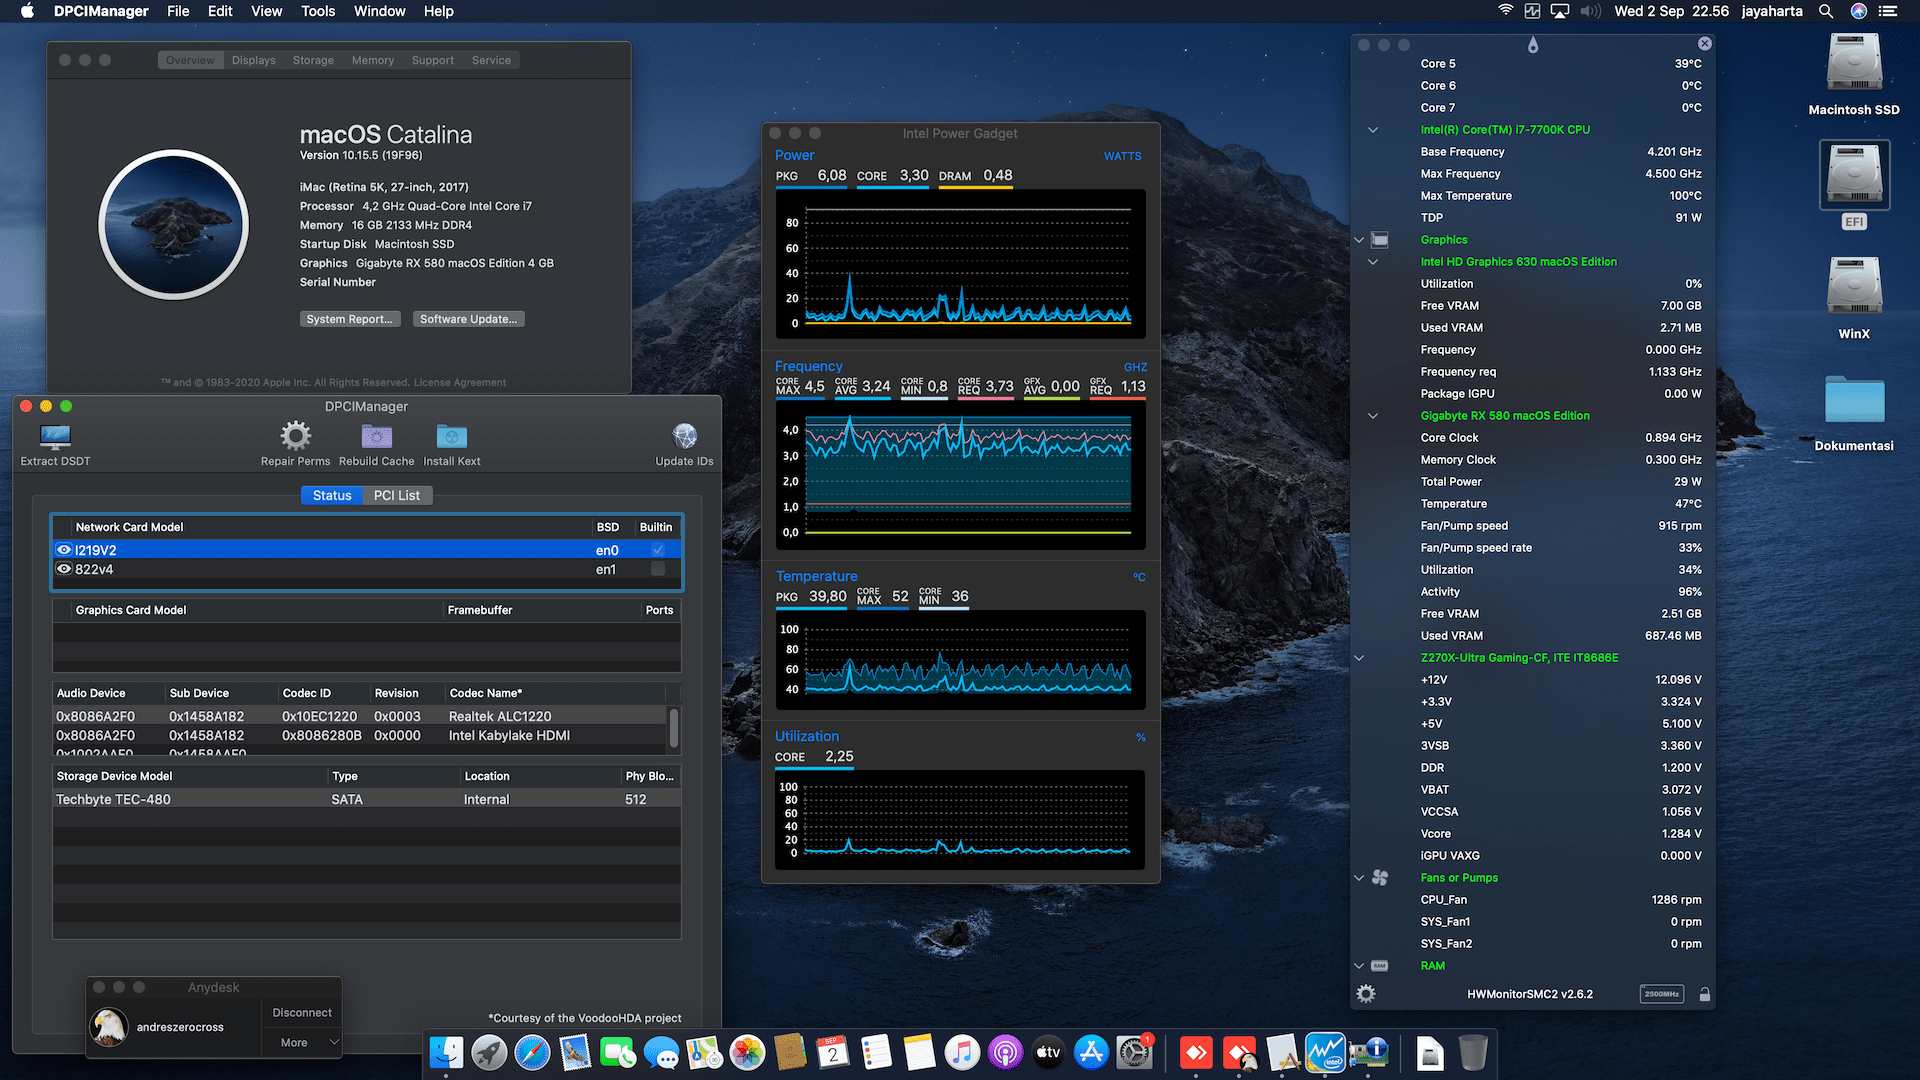Toggle the eye icon next to I219V2
The height and width of the screenshot is (1080, 1920).
[x=63, y=550]
